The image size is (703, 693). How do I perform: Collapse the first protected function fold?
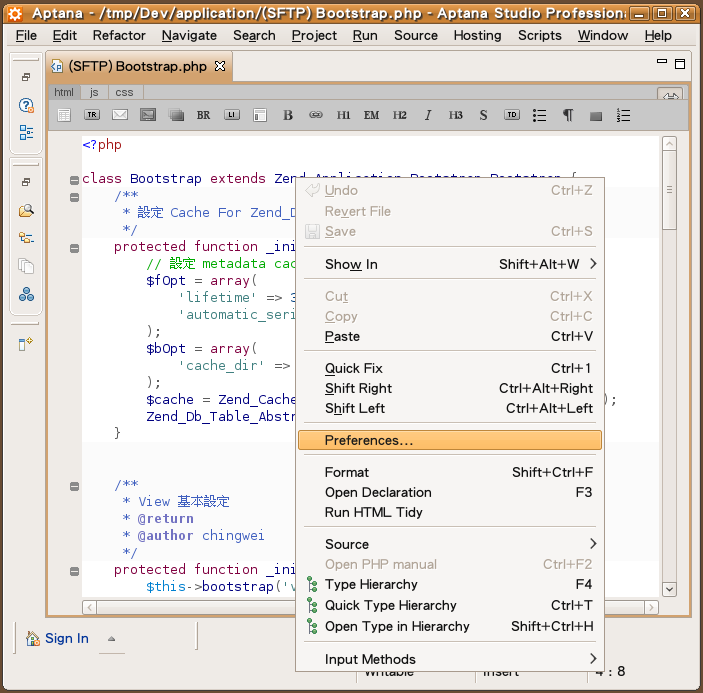74,248
